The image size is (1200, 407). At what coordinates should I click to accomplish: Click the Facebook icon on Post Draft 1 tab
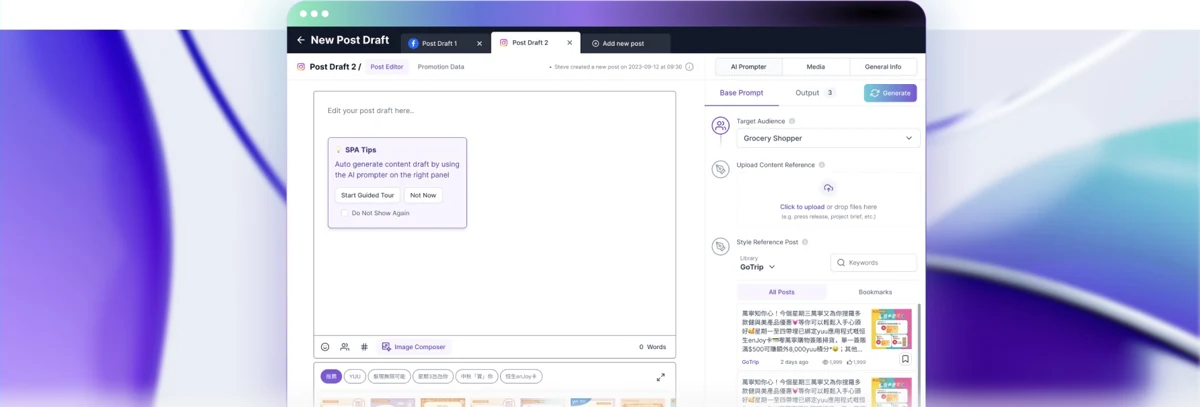pos(413,44)
